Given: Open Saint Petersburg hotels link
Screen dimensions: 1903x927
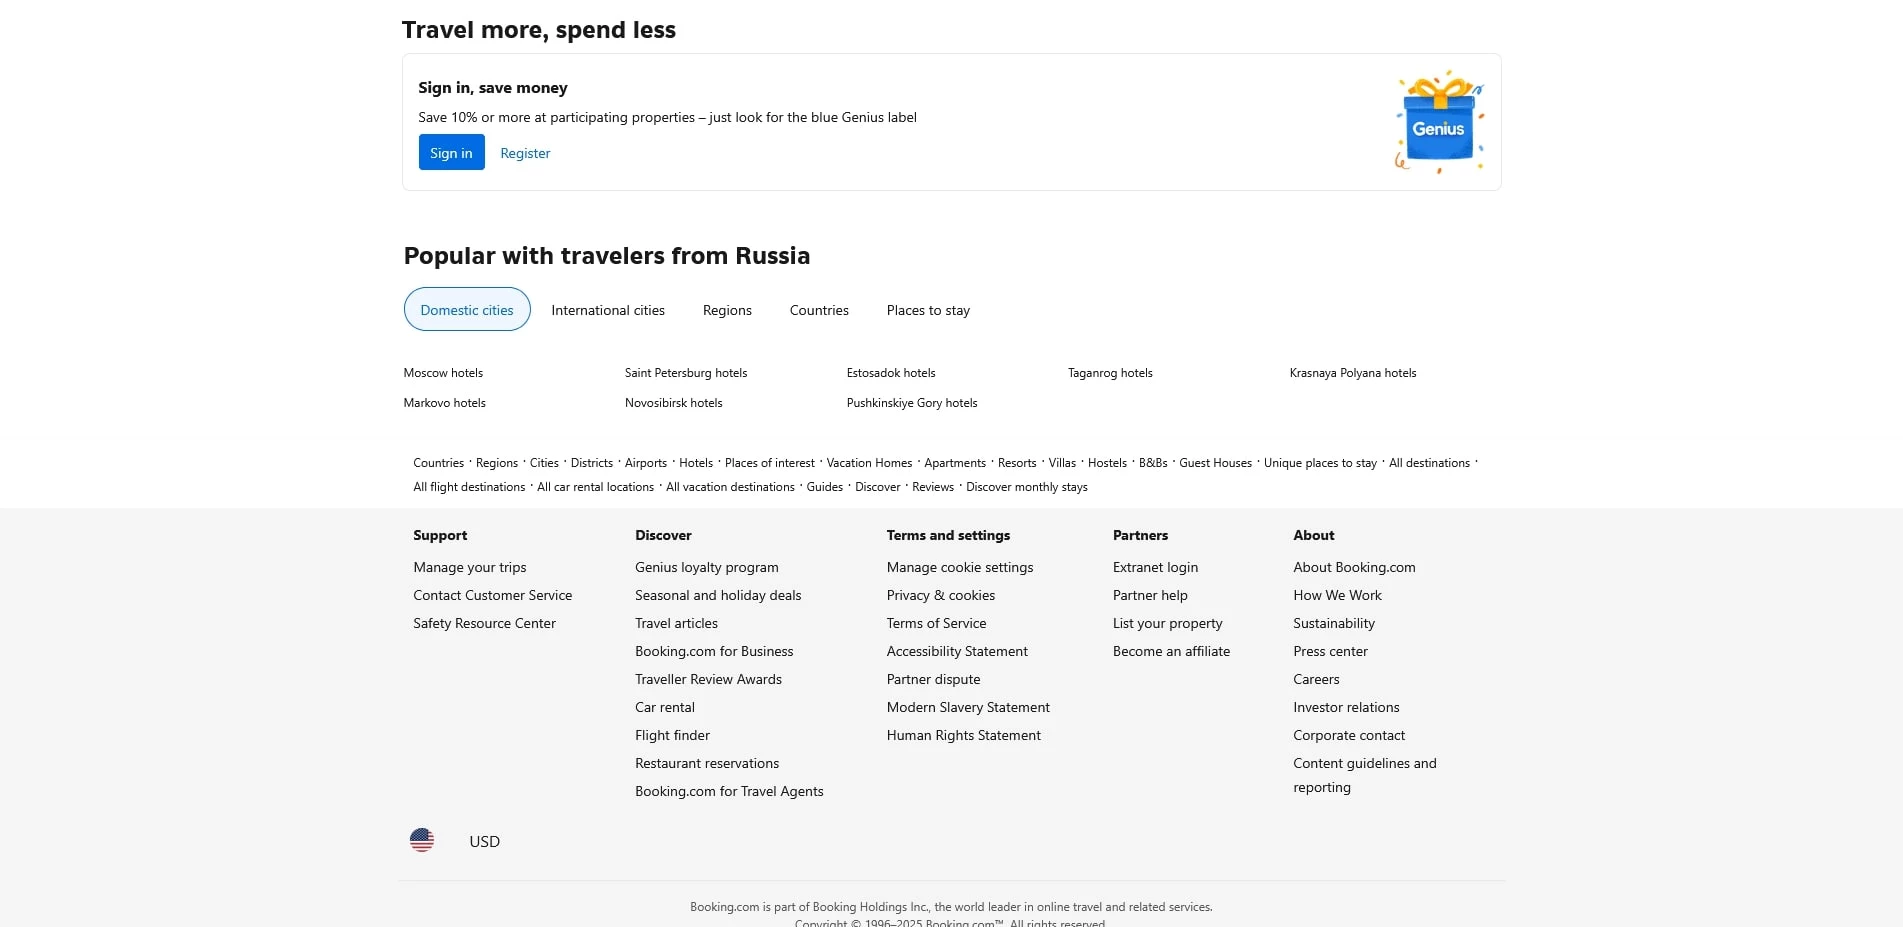Looking at the screenshot, I should [686, 373].
